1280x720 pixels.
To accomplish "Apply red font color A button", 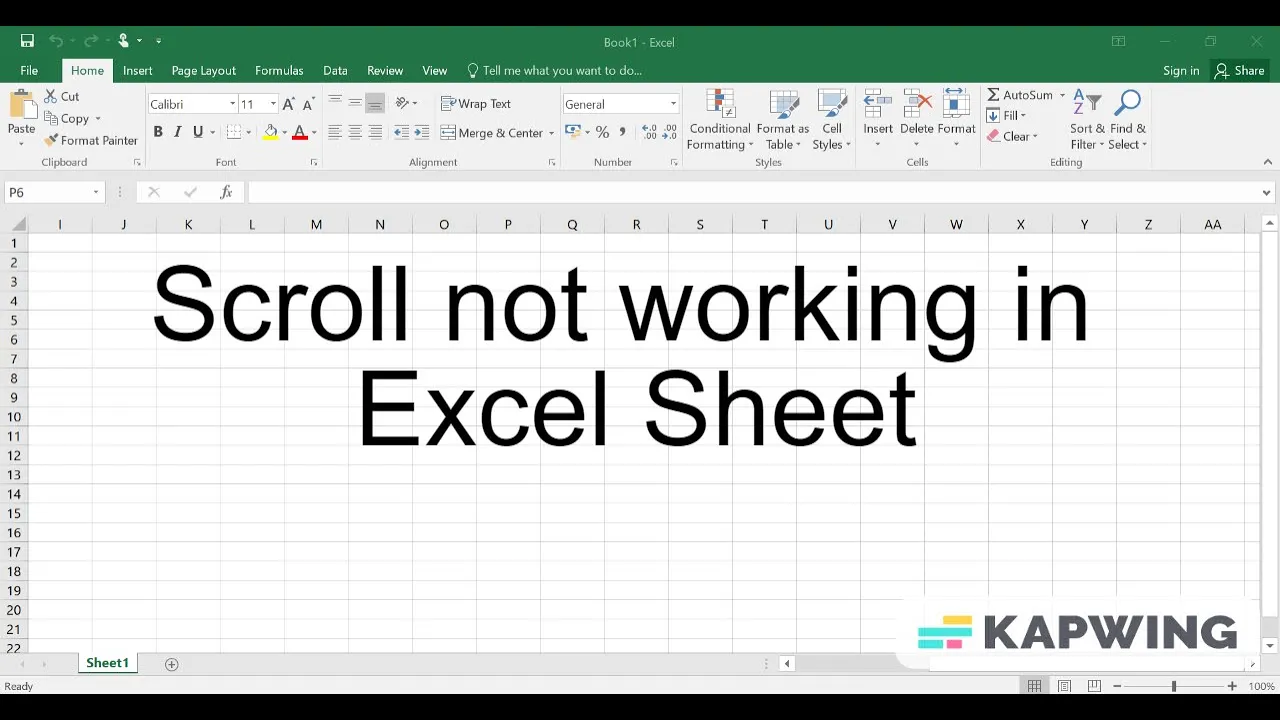I will (300, 132).
